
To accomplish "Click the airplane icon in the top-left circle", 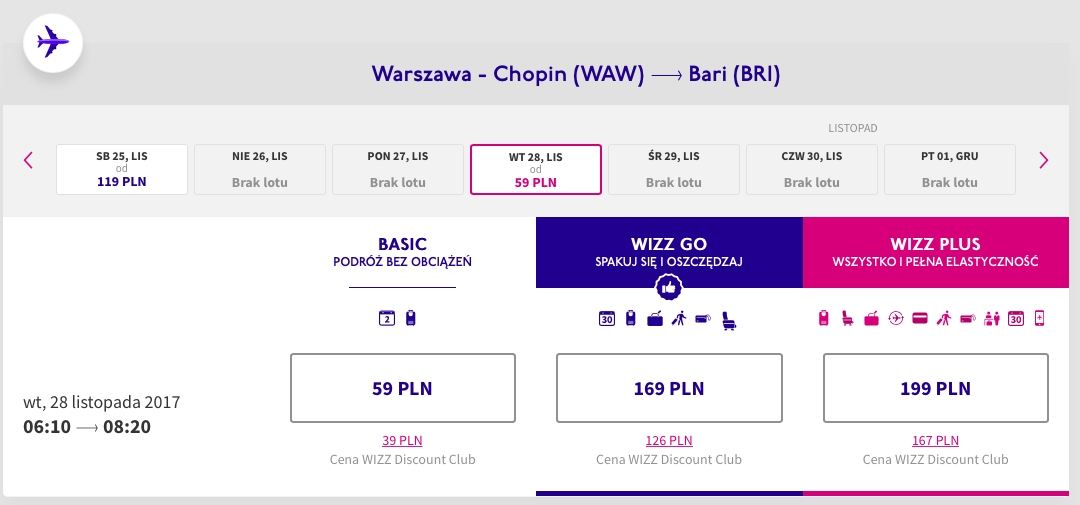I will point(53,43).
